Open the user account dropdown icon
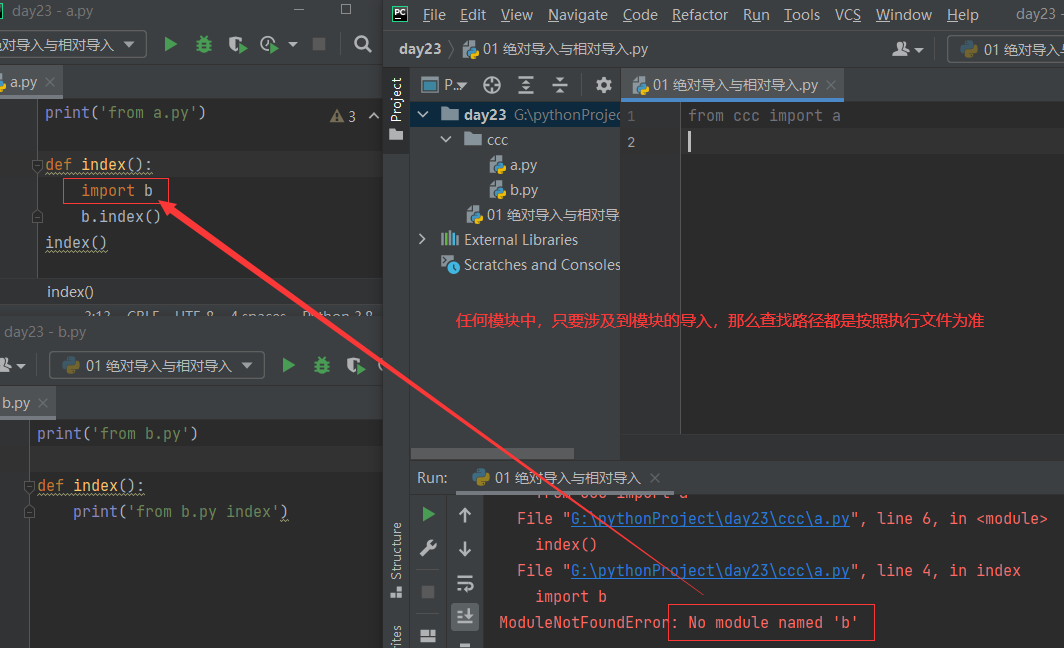The height and width of the screenshot is (648, 1064). [907, 49]
